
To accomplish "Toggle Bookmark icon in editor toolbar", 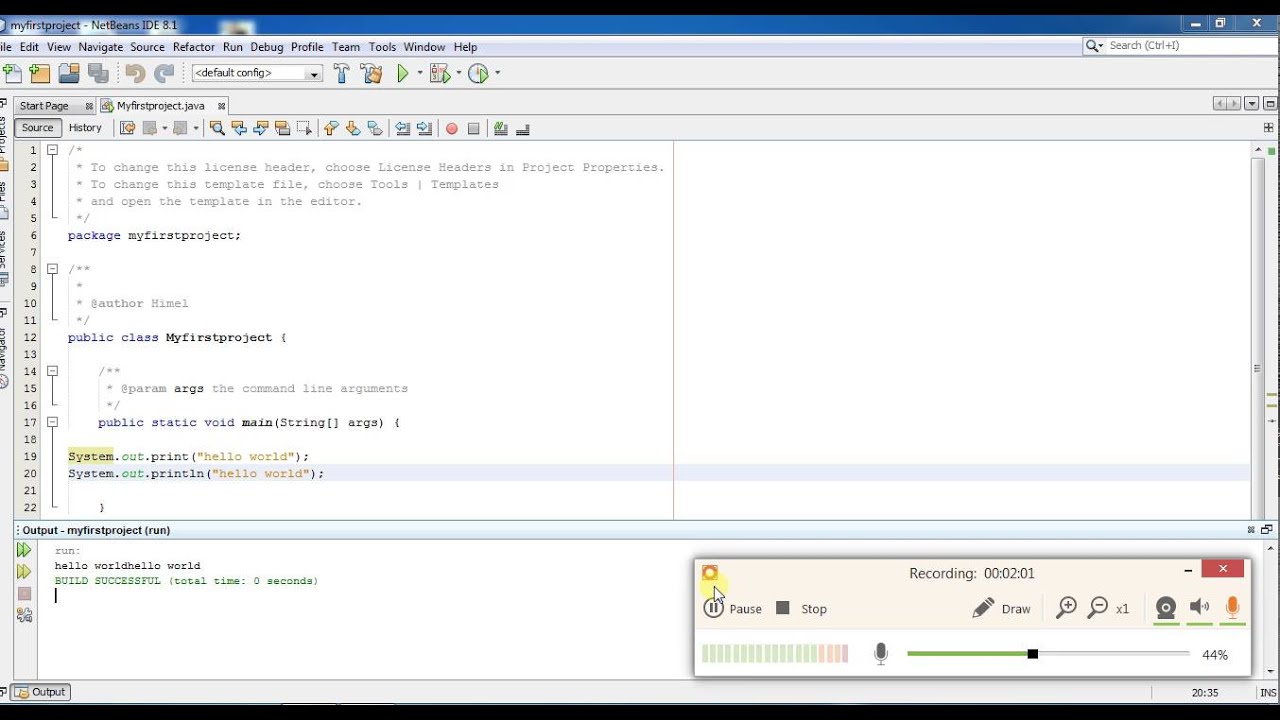I will (375, 128).
